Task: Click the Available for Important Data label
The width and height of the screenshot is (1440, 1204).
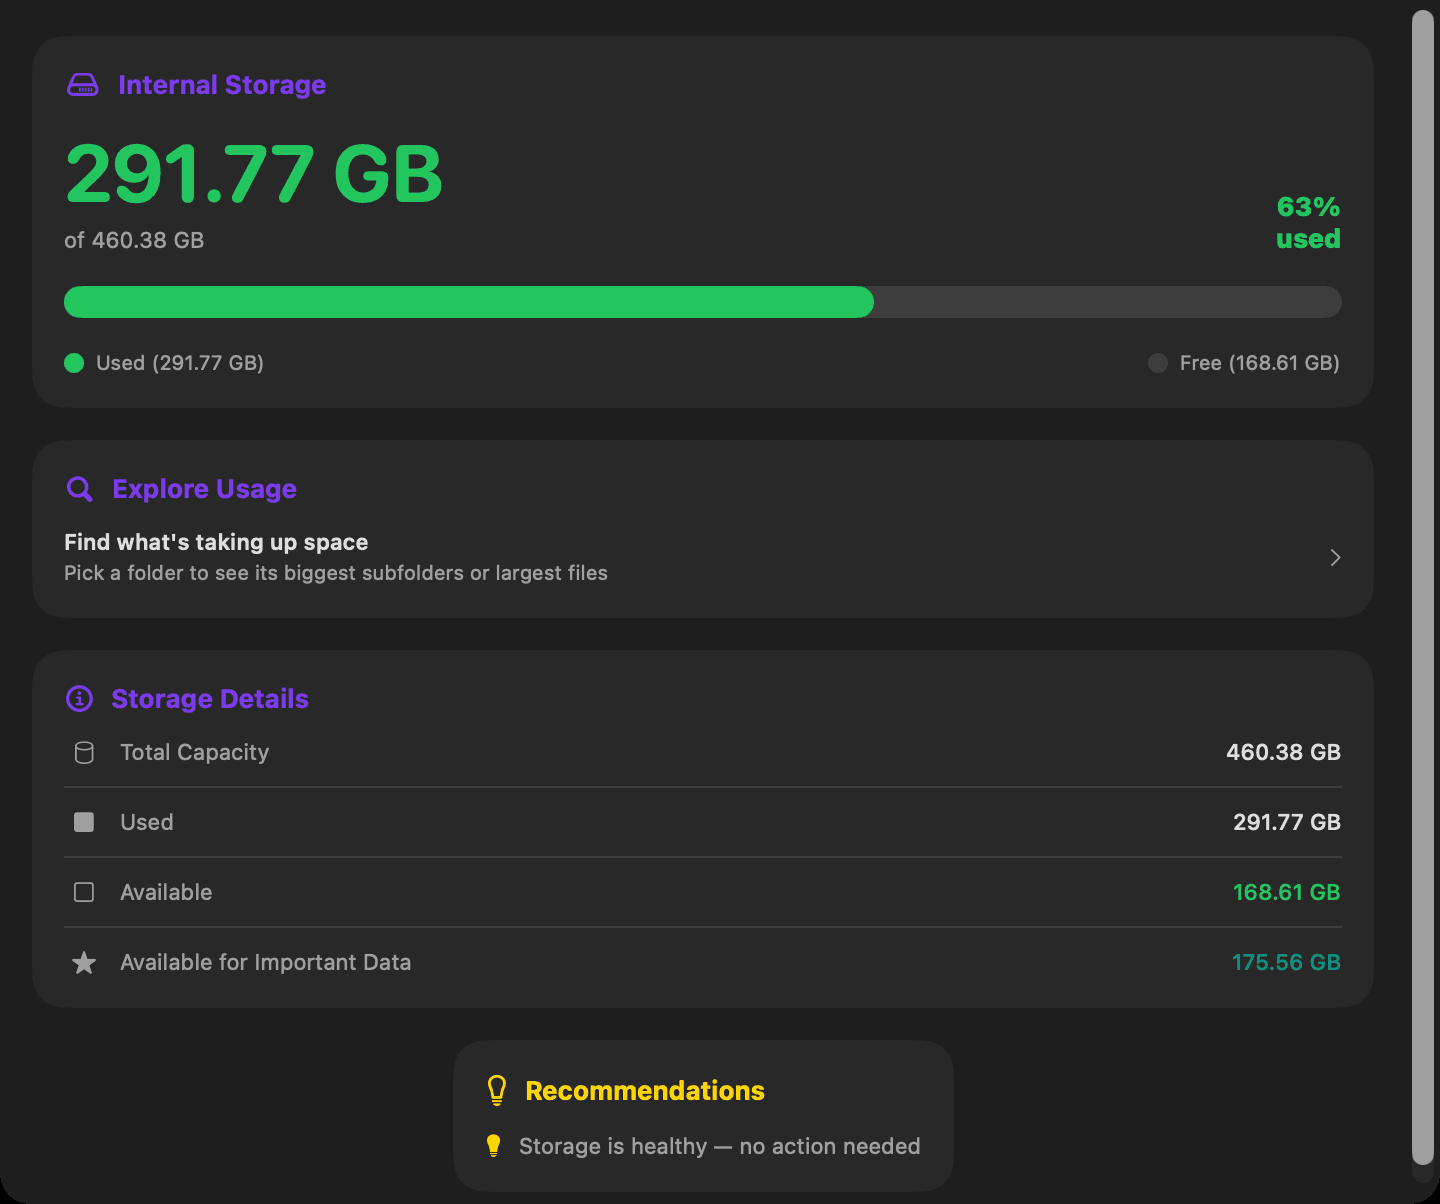Action: (x=266, y=962)
